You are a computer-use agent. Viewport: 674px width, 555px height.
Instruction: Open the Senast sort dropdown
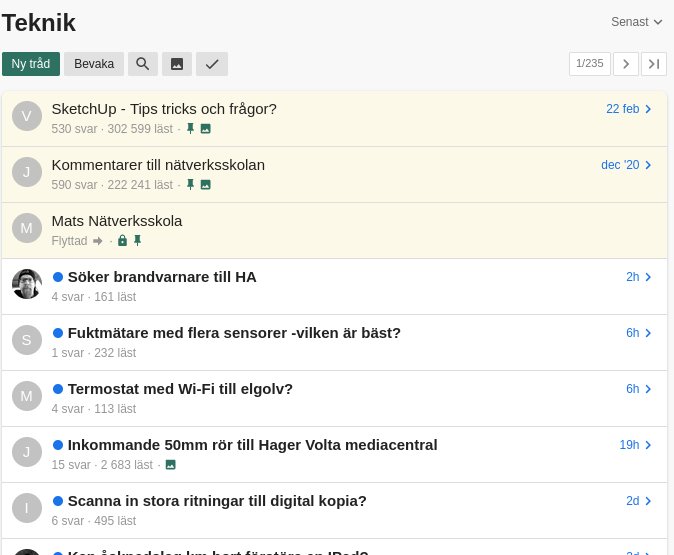(636, 22)
